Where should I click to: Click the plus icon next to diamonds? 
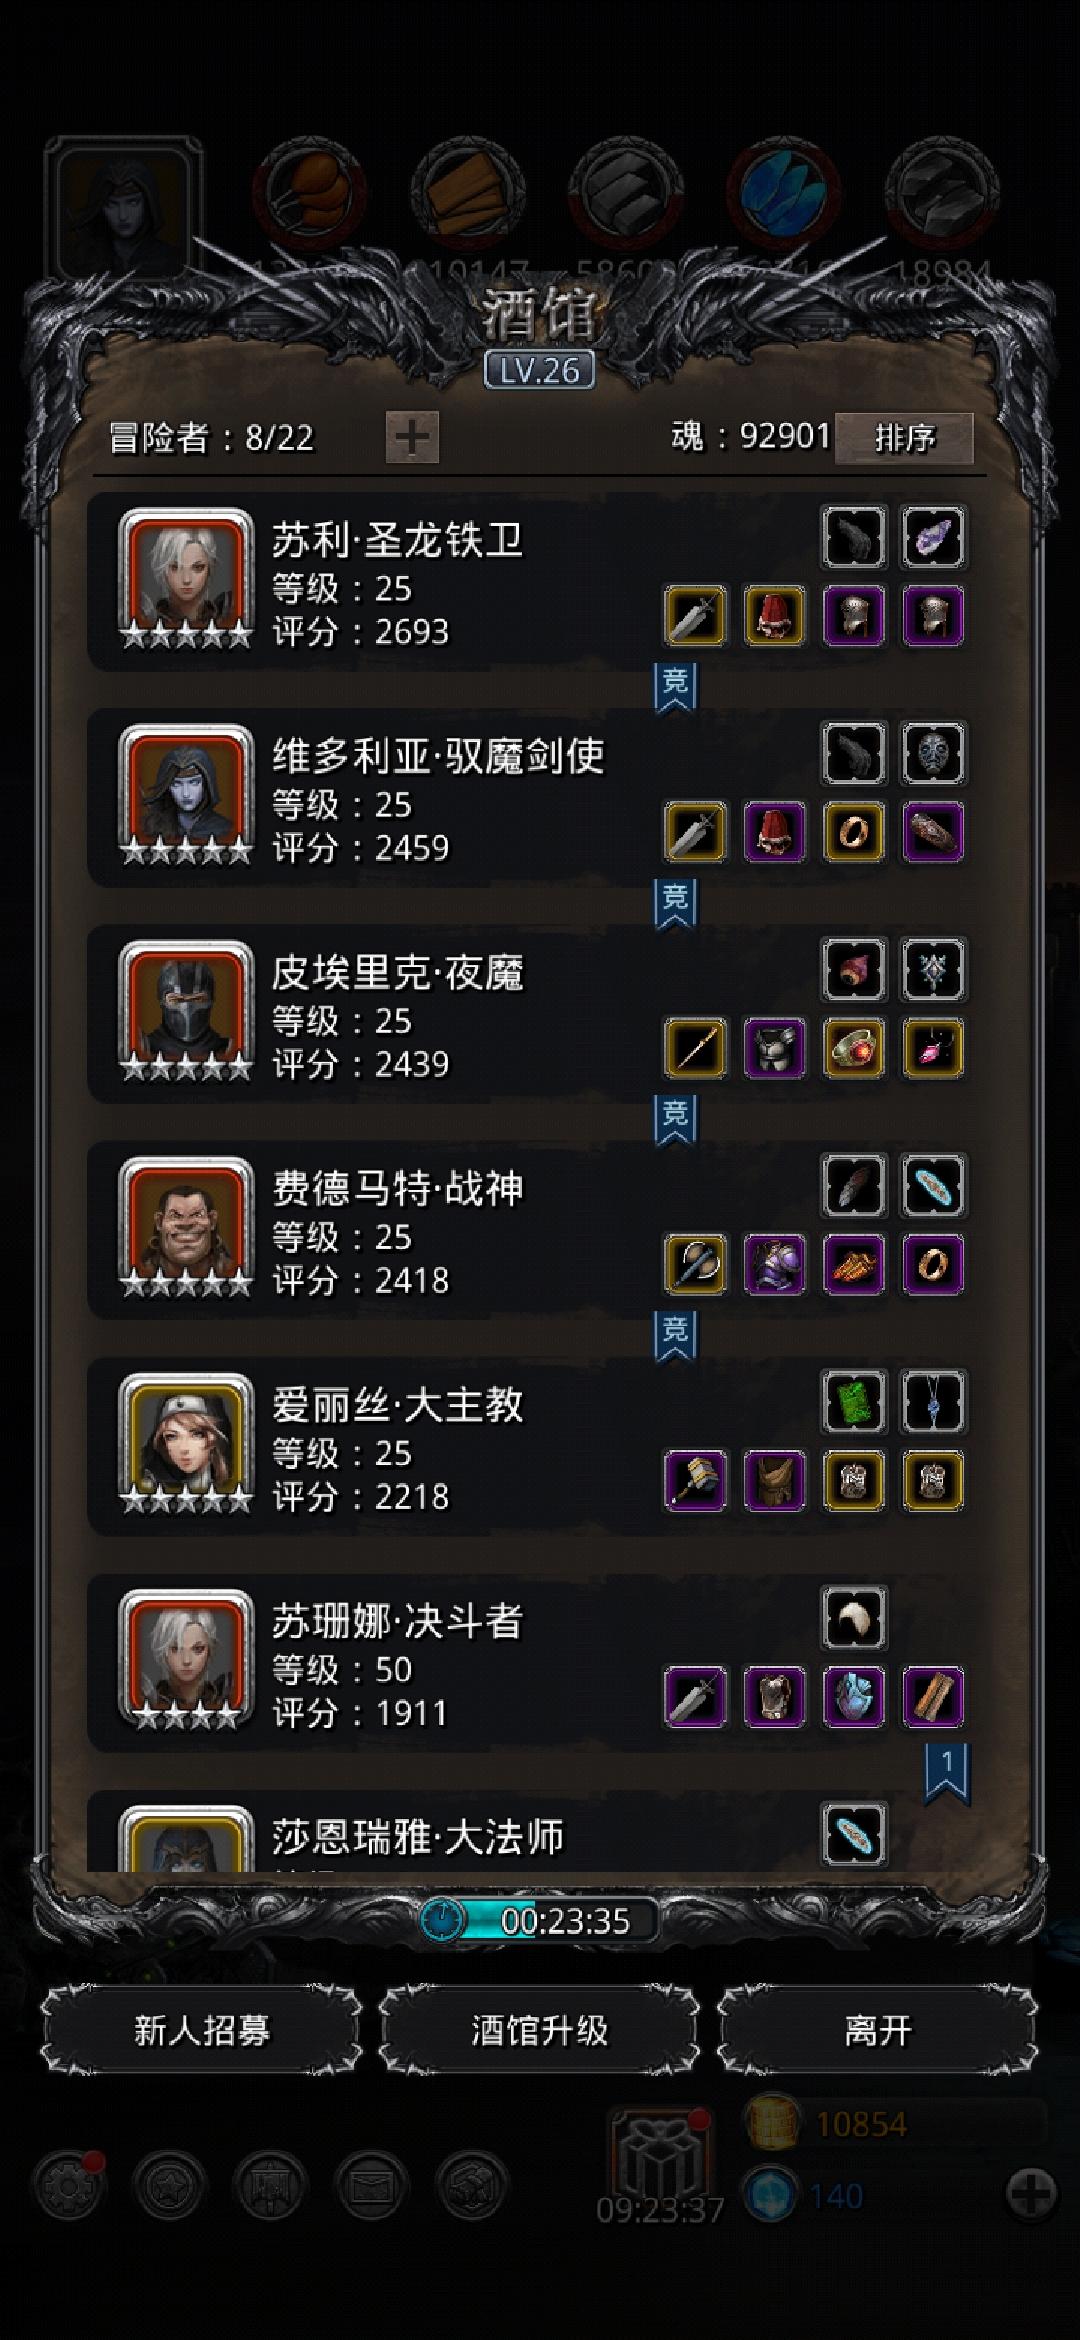(1031, 2194)
